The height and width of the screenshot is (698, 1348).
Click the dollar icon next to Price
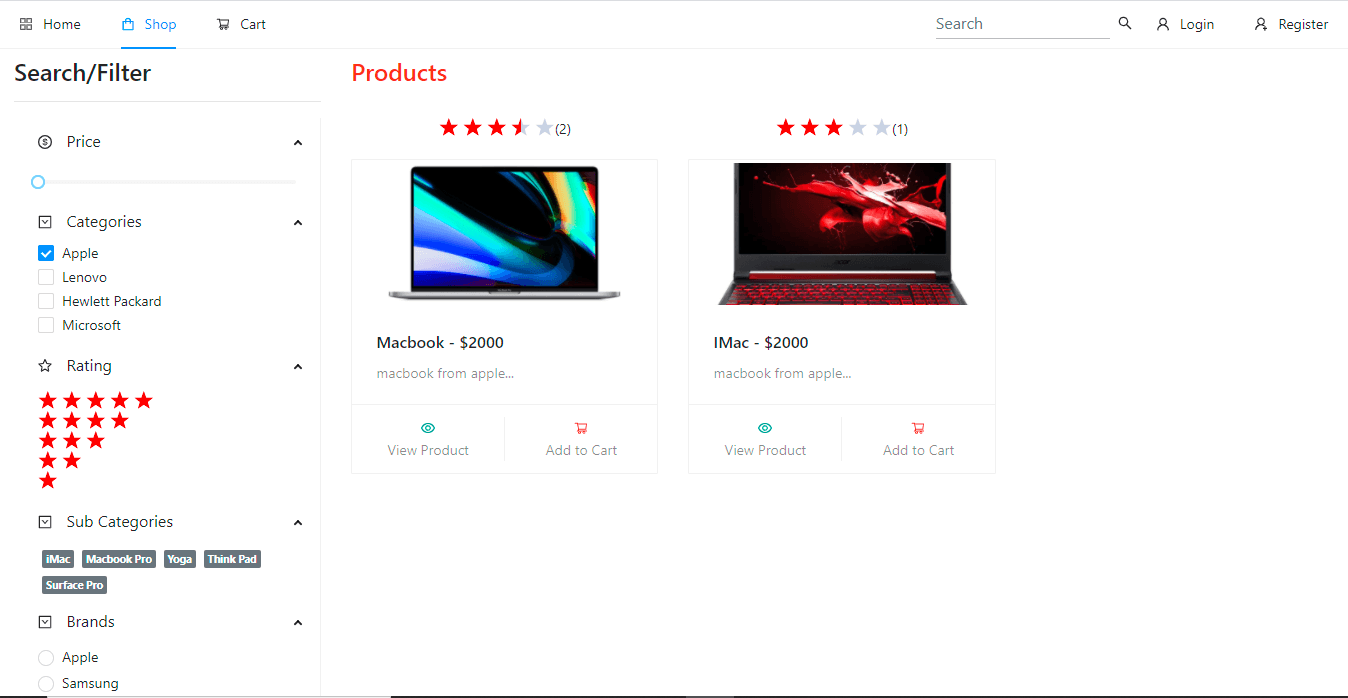(45, 142)
